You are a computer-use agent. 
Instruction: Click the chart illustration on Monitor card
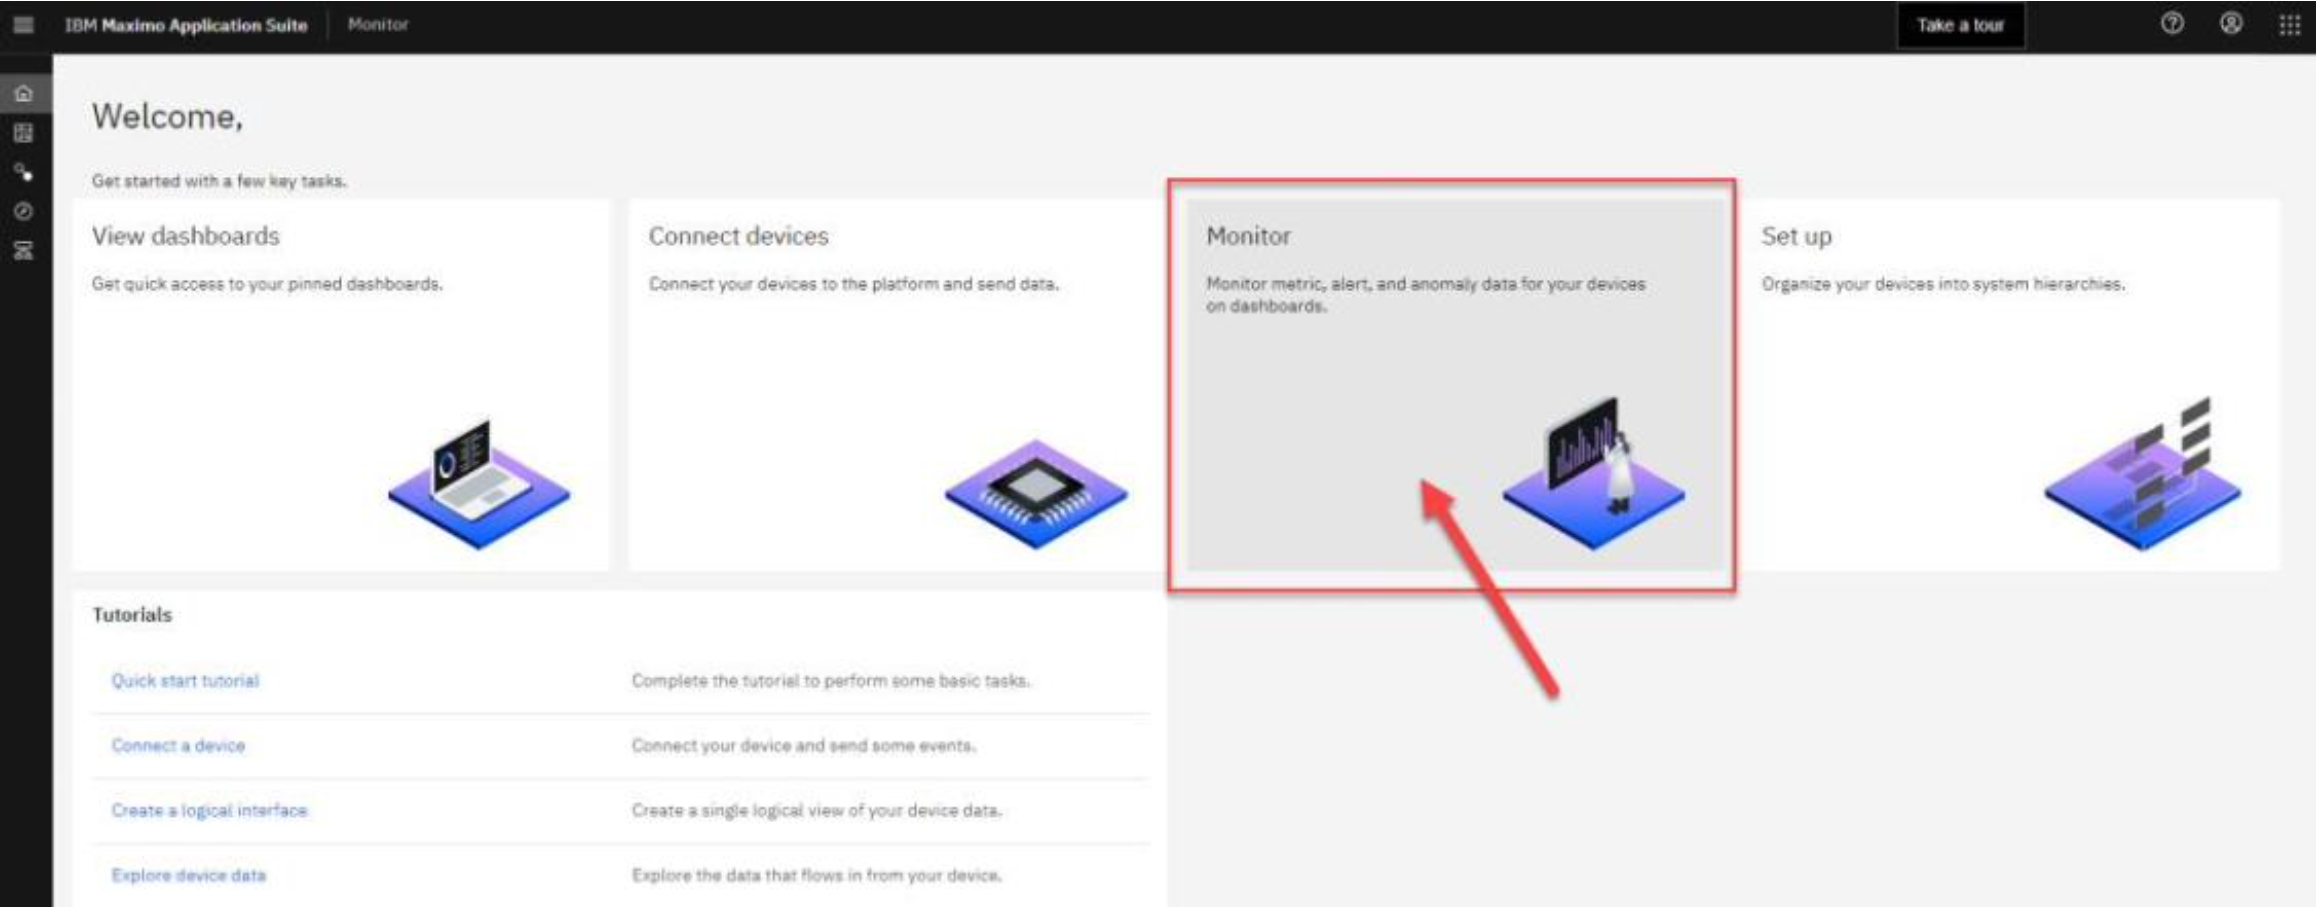click(1594, 473)
